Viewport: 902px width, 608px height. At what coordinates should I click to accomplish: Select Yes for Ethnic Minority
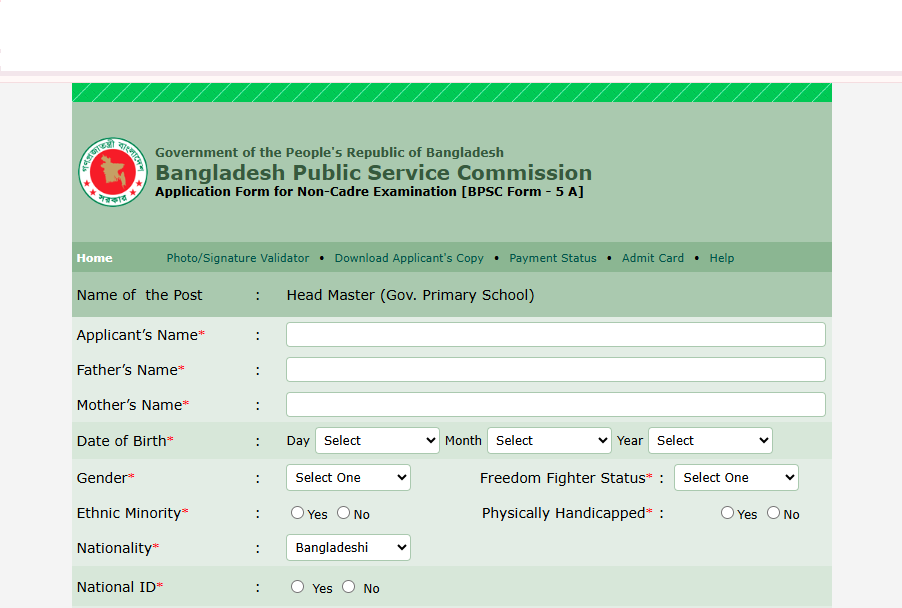click(x=298, y=513)
